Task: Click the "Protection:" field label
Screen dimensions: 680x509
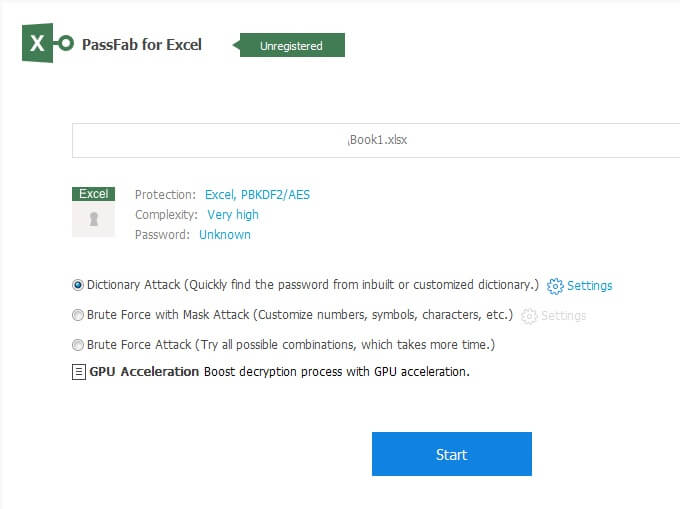Action: 165,195
